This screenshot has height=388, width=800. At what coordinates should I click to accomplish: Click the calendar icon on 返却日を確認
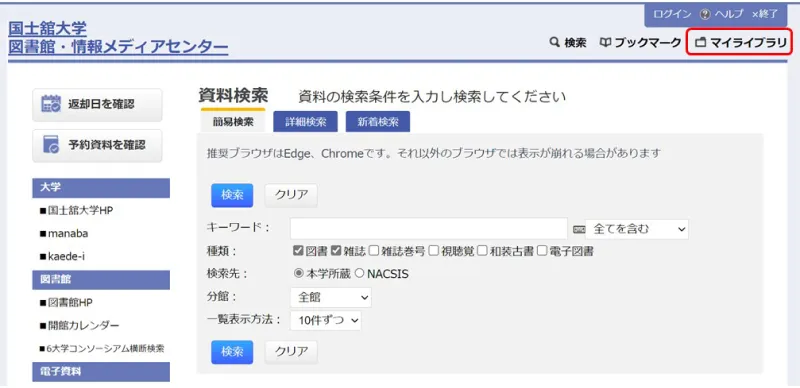pos(51,104)
